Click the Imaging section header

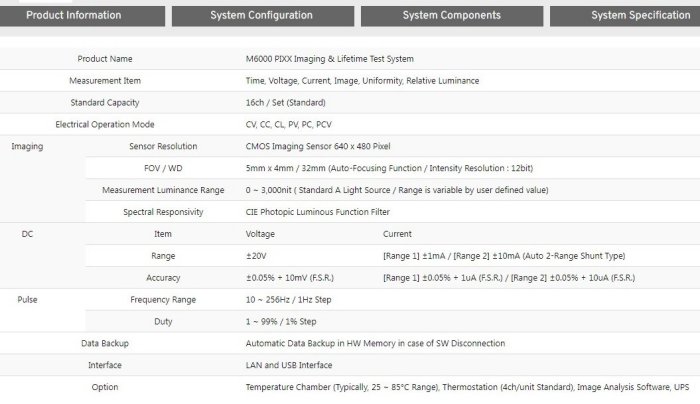pyautogui.click(x=27, y=146)
